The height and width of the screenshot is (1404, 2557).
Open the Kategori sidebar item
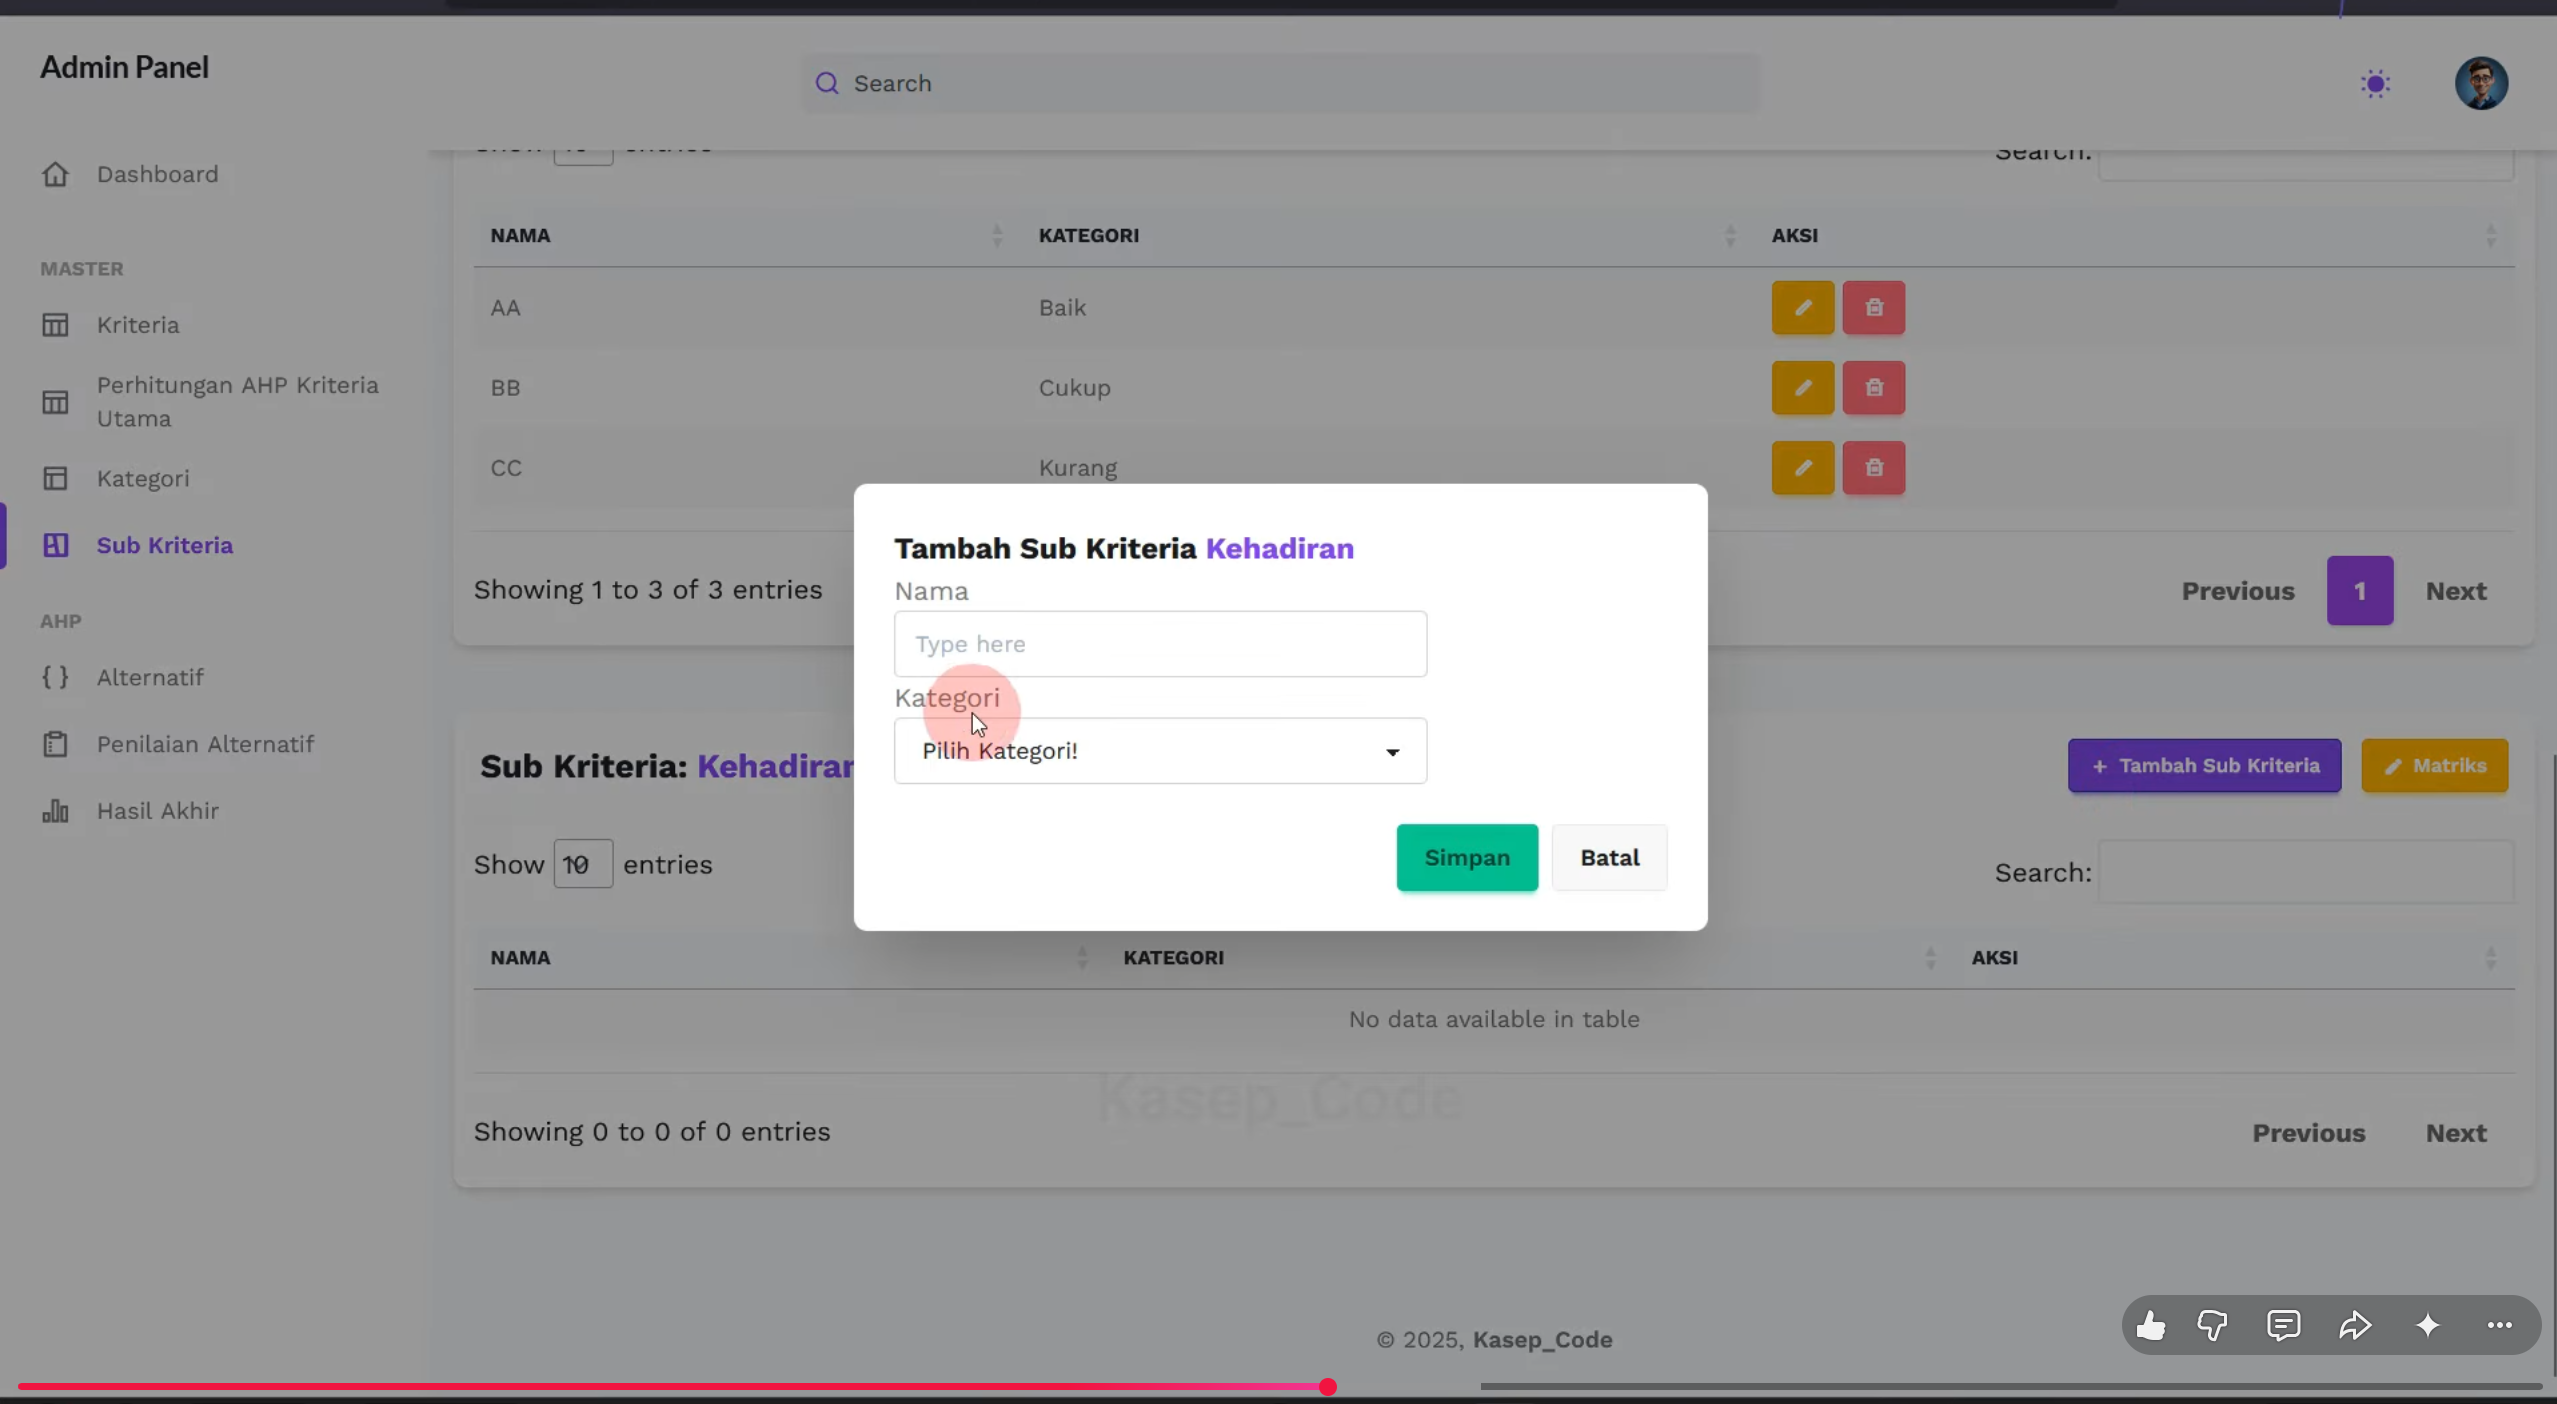tap(143, 478)
